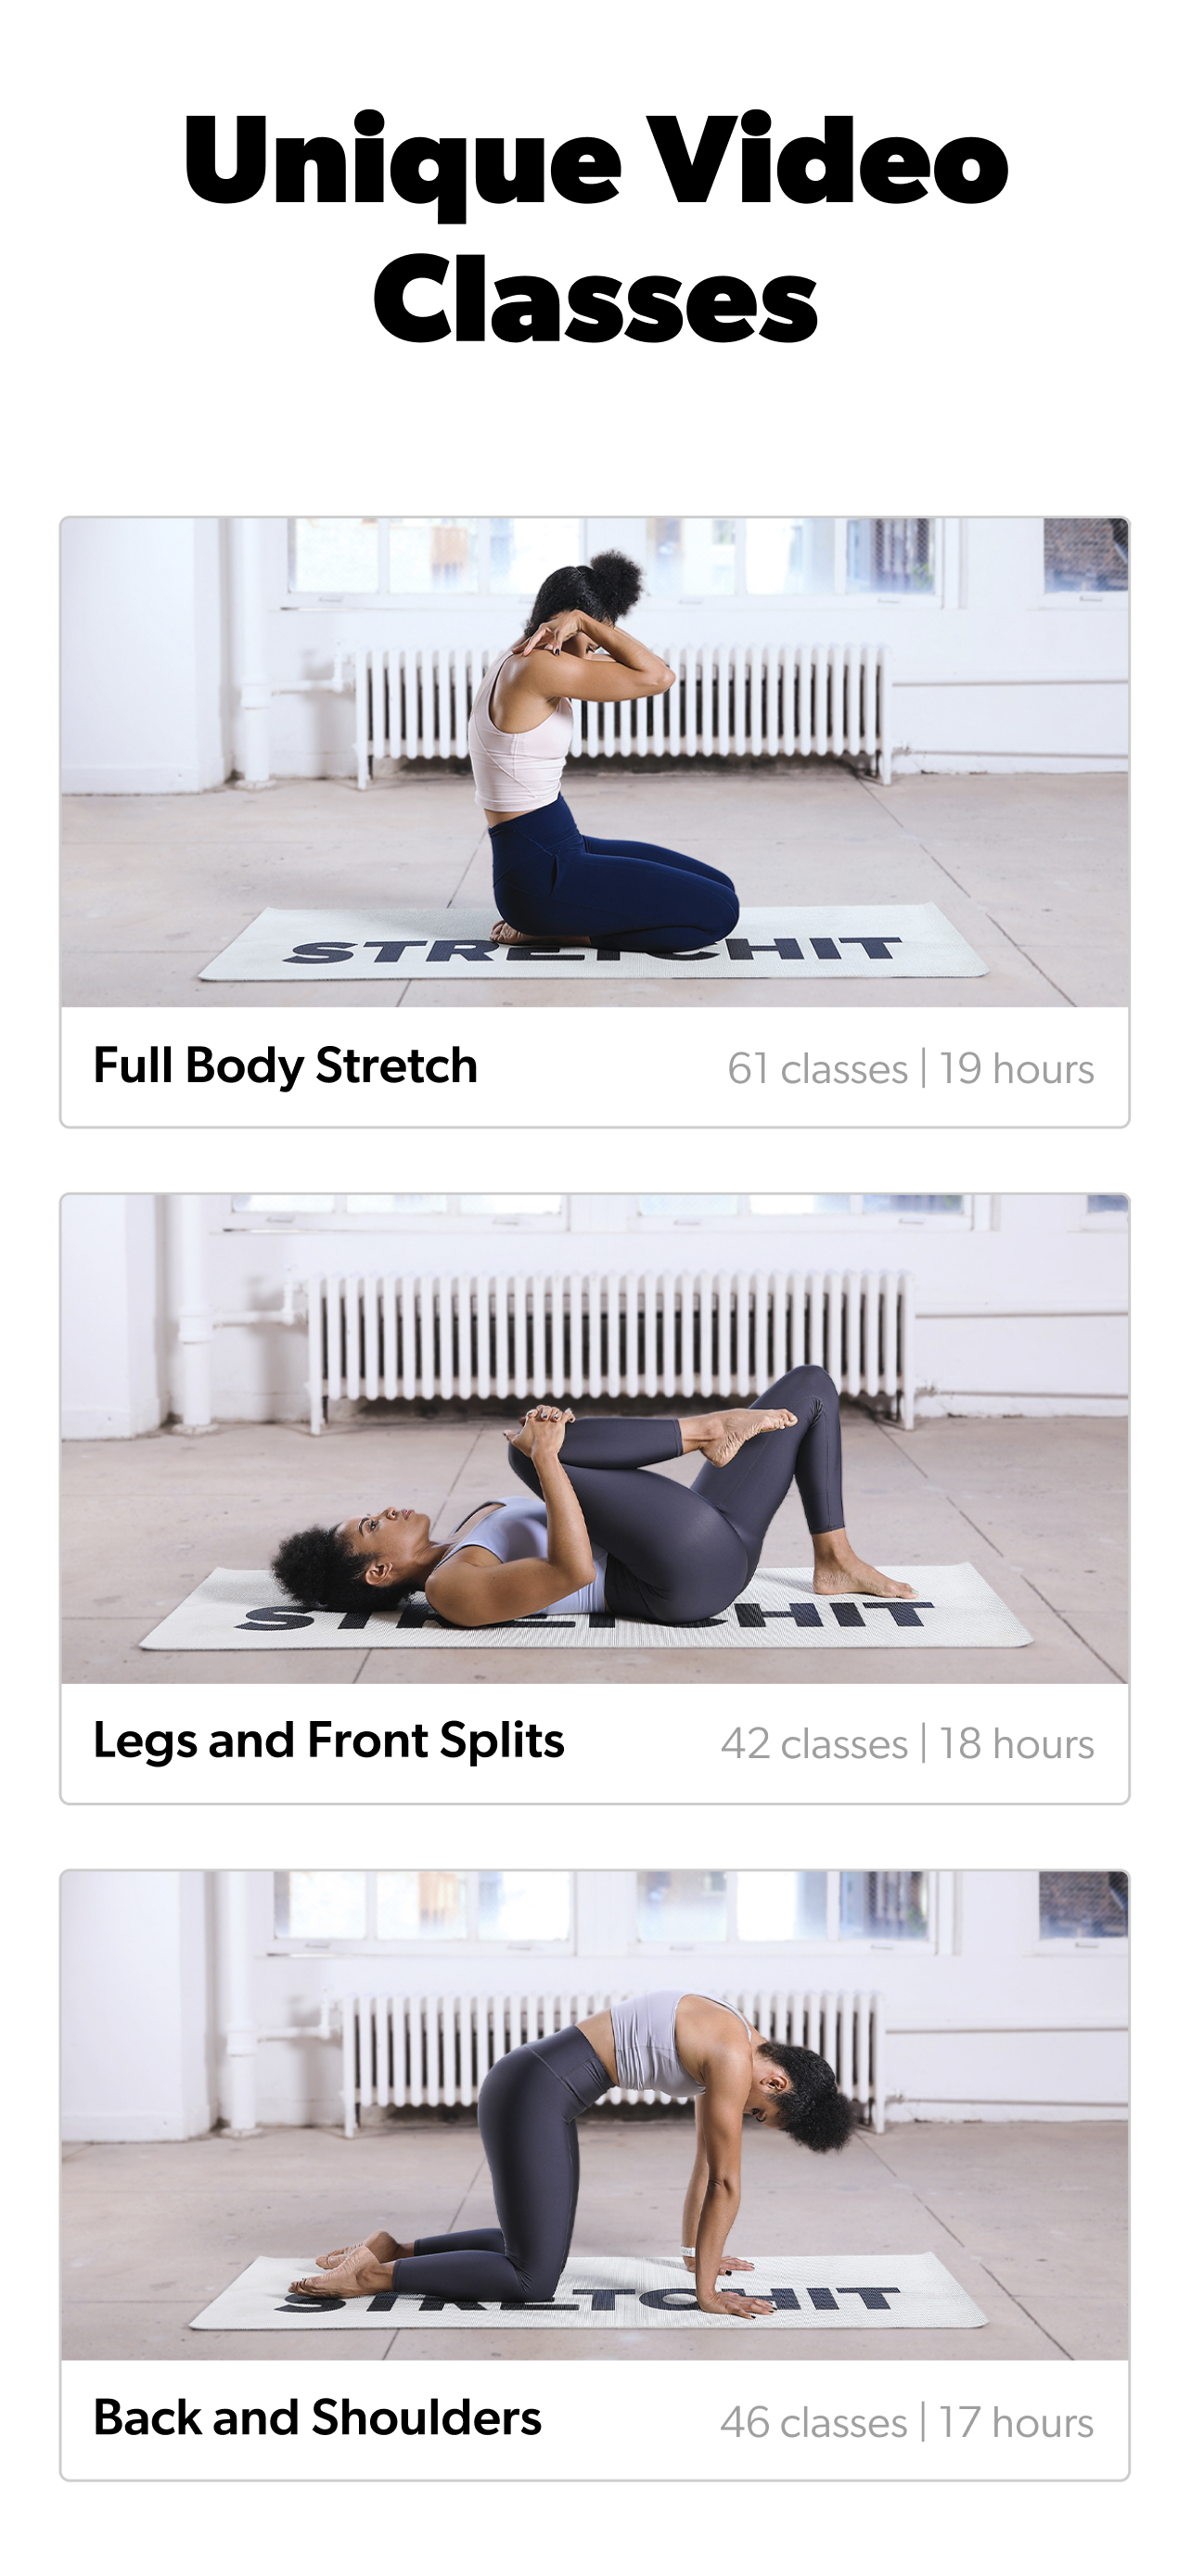
Task: Select the Back and Shoulders title
Action: tap(317, 2418)
